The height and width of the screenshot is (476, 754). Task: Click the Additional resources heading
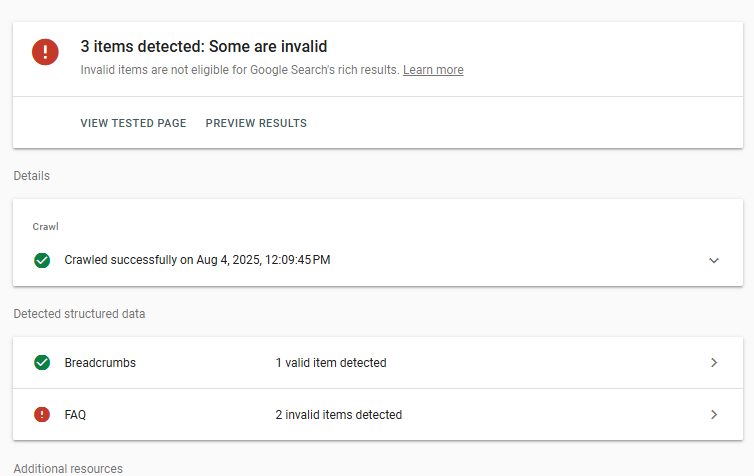coord(68,469)
